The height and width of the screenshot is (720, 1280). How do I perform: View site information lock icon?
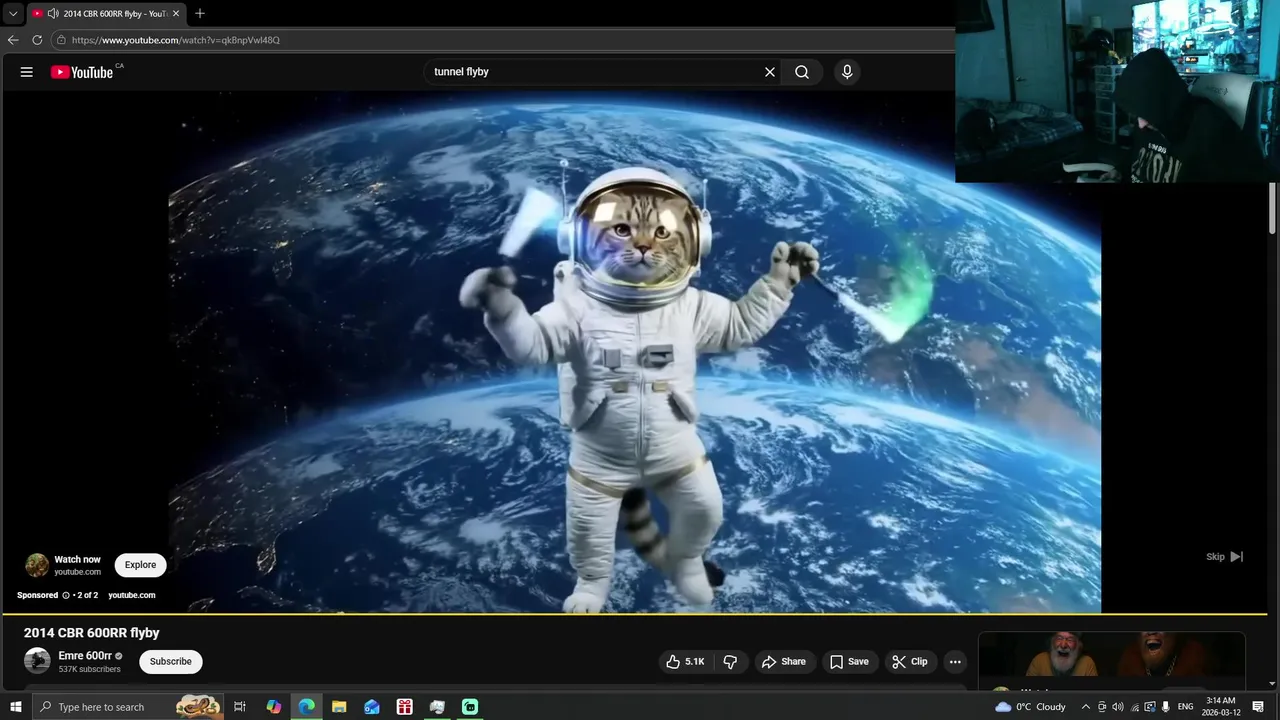(x=61, y=40)
